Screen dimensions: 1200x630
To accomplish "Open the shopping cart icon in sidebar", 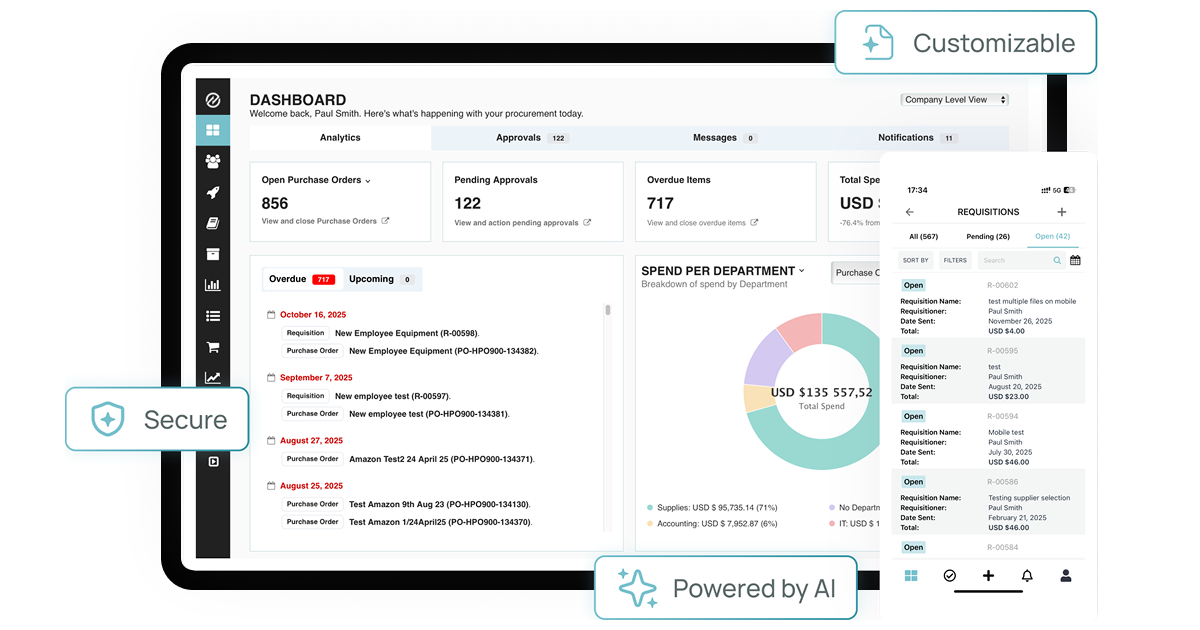I will pos(213,347).
